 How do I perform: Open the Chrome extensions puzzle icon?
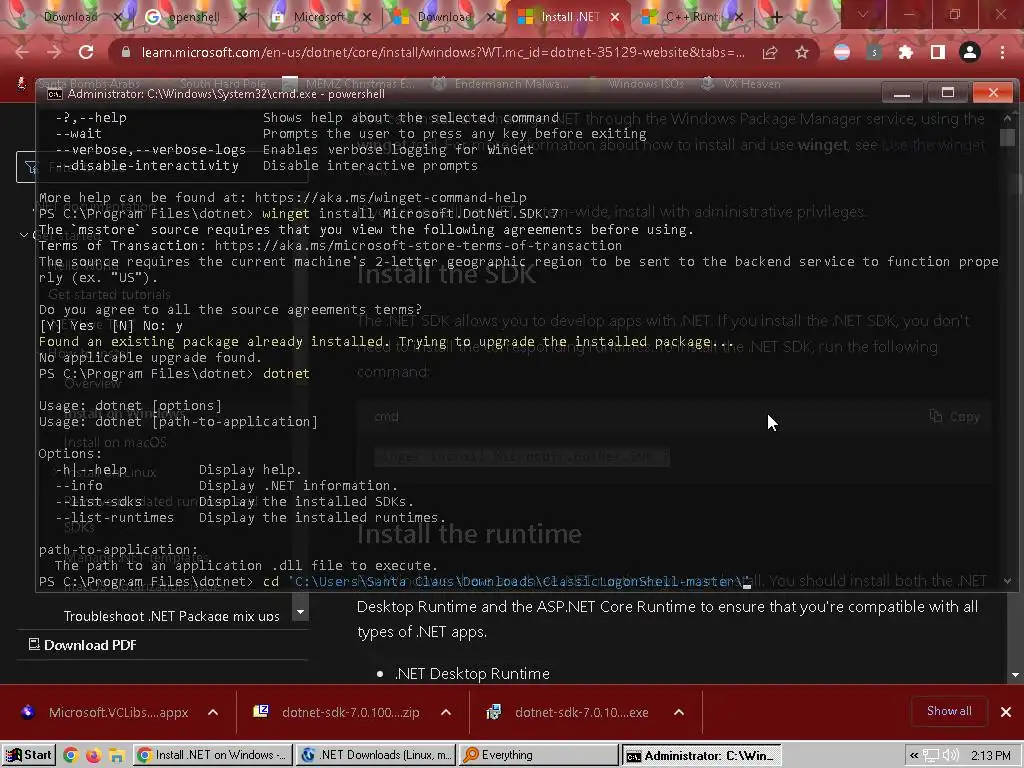[x=905, y=52]
